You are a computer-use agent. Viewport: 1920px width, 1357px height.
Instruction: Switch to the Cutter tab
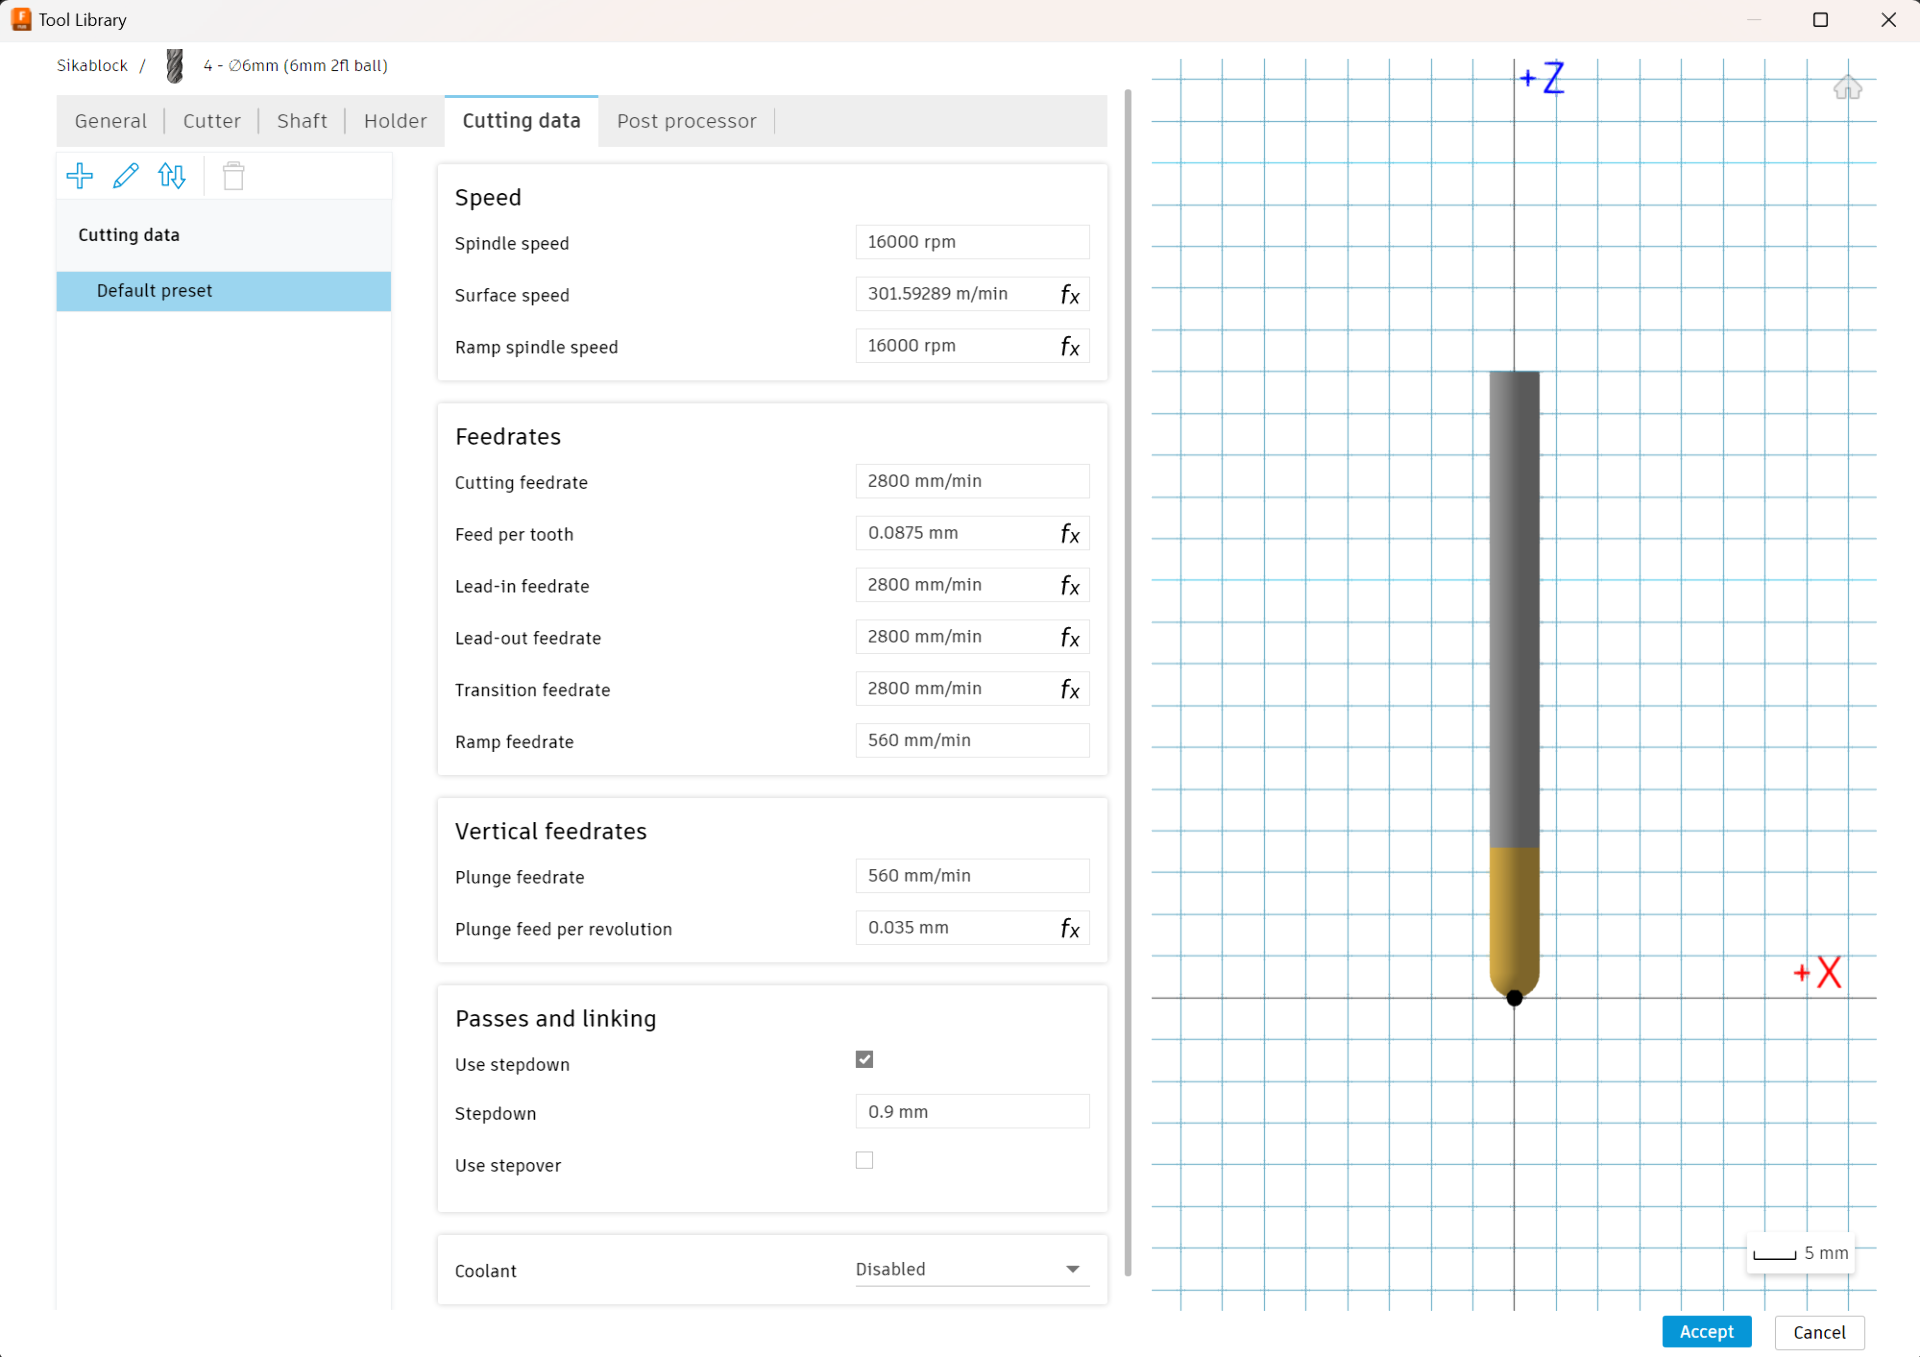click(211, 121)
